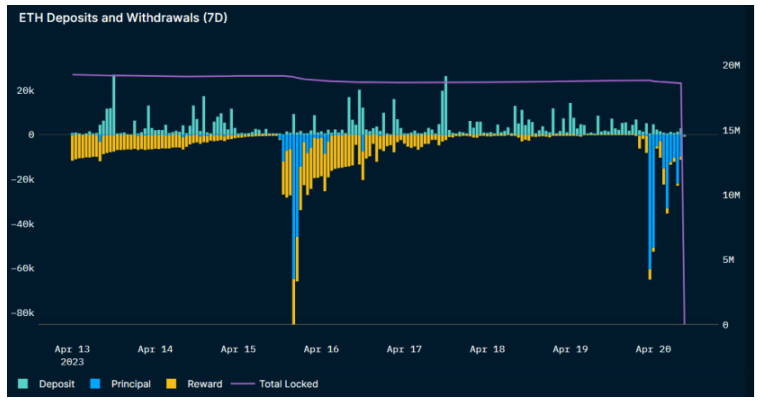The height and width of the screenshot is (402, 762).
Task: Click the tallest deposit bar on Apr 13
Action: click(x=114, y=105)
